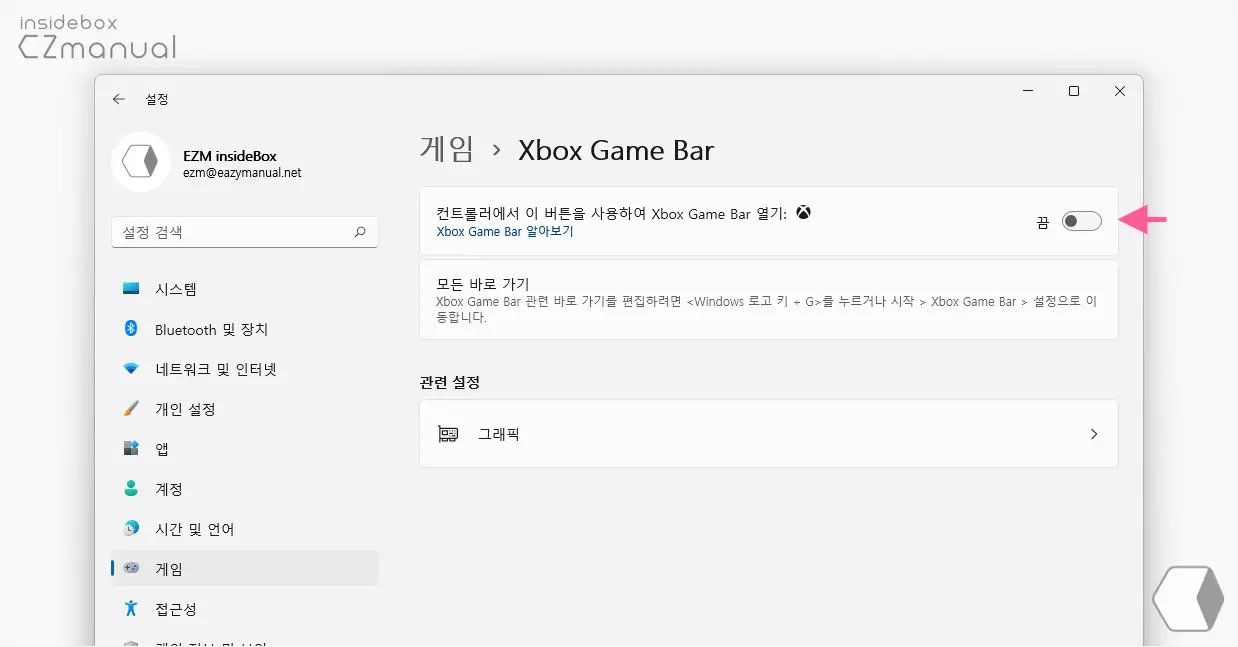Click the 시간 및 언어 globe icon
Screen dimensions: 1238x647
[x=131, y=528]
